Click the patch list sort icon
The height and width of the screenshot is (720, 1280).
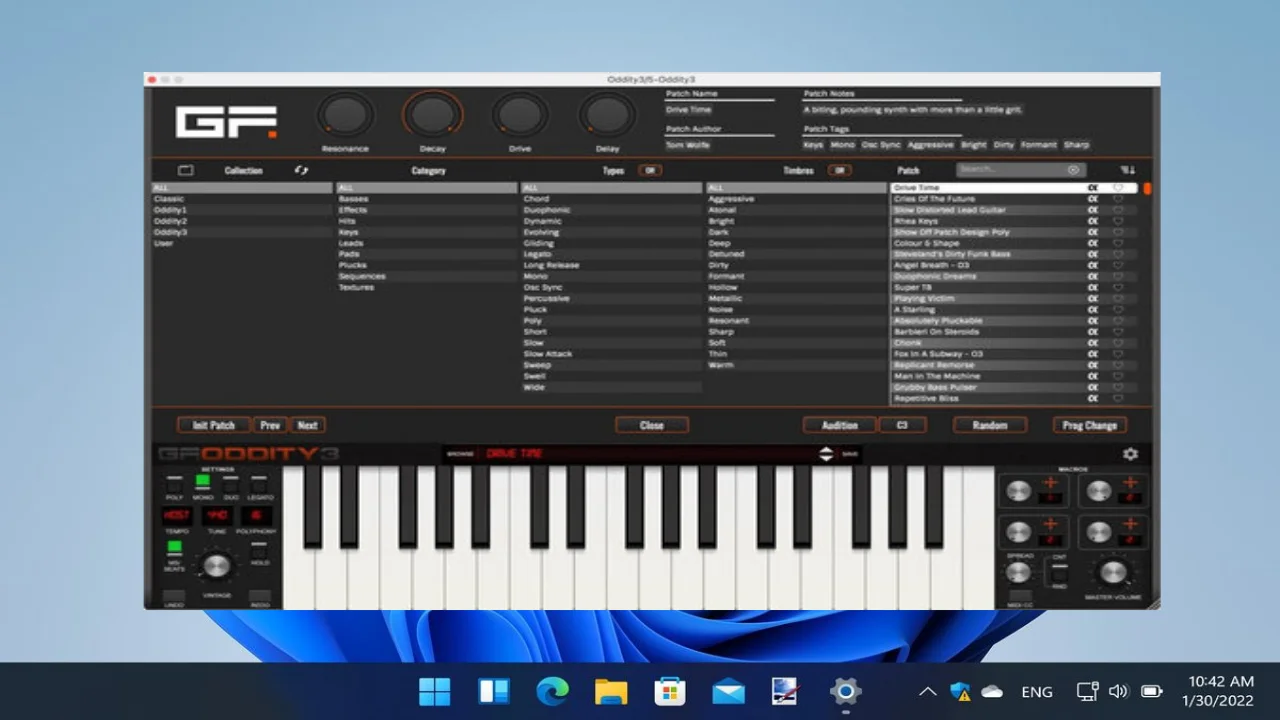1129,170
